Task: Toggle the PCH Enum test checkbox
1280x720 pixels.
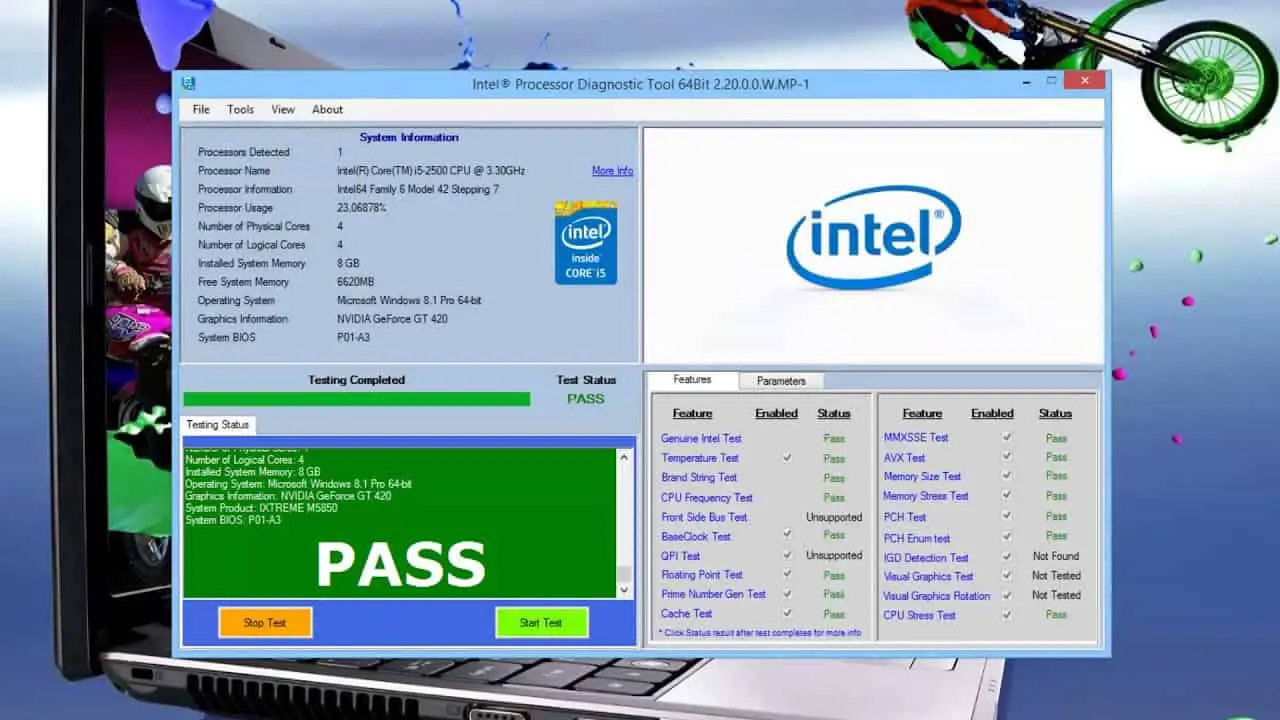Action: pos(1007,536)
